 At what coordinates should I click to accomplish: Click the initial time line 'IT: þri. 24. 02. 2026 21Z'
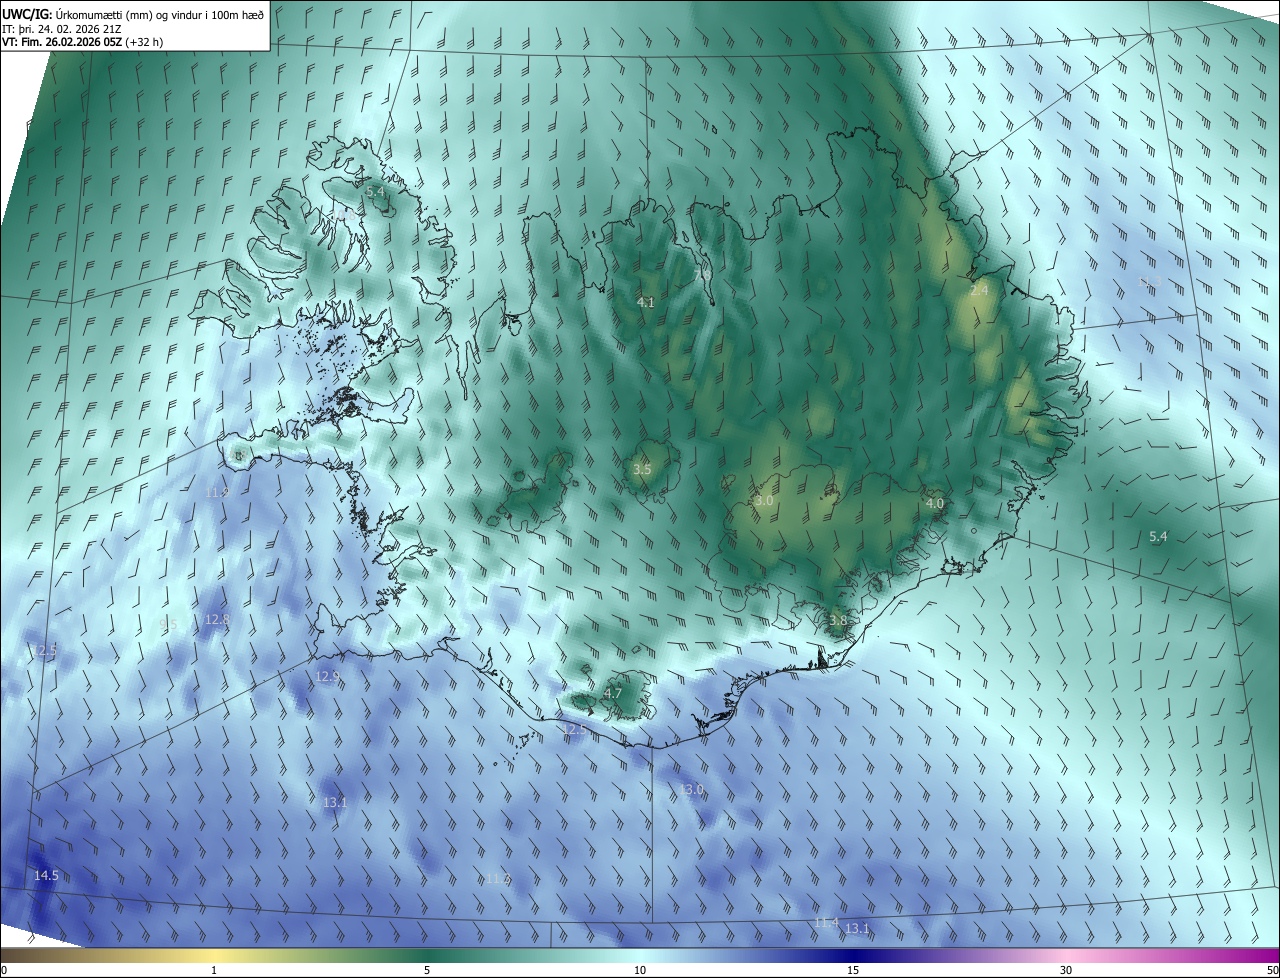[x=60, y=28]
